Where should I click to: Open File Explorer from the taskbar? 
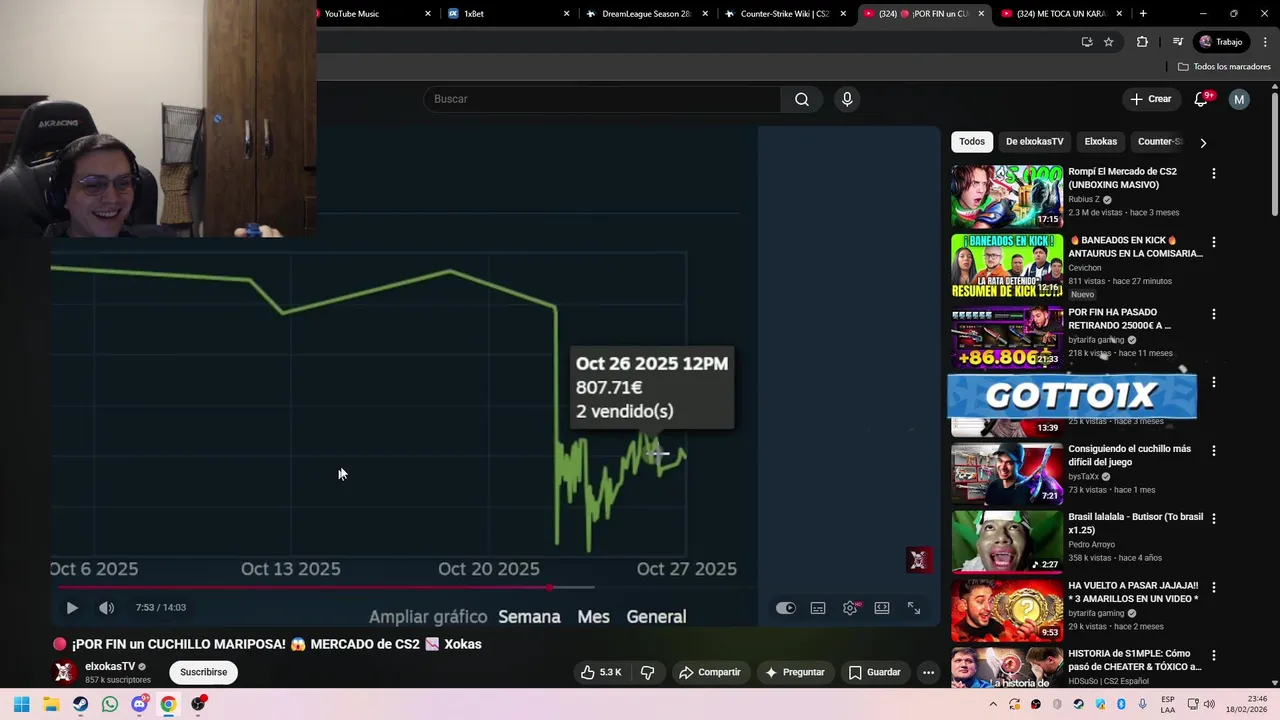(x=51, y=704)
